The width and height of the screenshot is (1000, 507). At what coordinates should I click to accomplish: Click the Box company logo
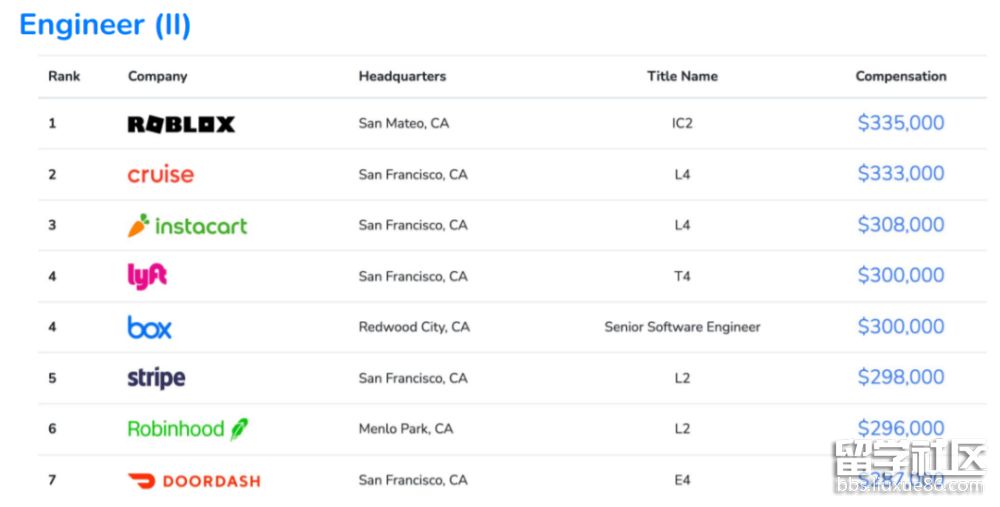[149, 327]
